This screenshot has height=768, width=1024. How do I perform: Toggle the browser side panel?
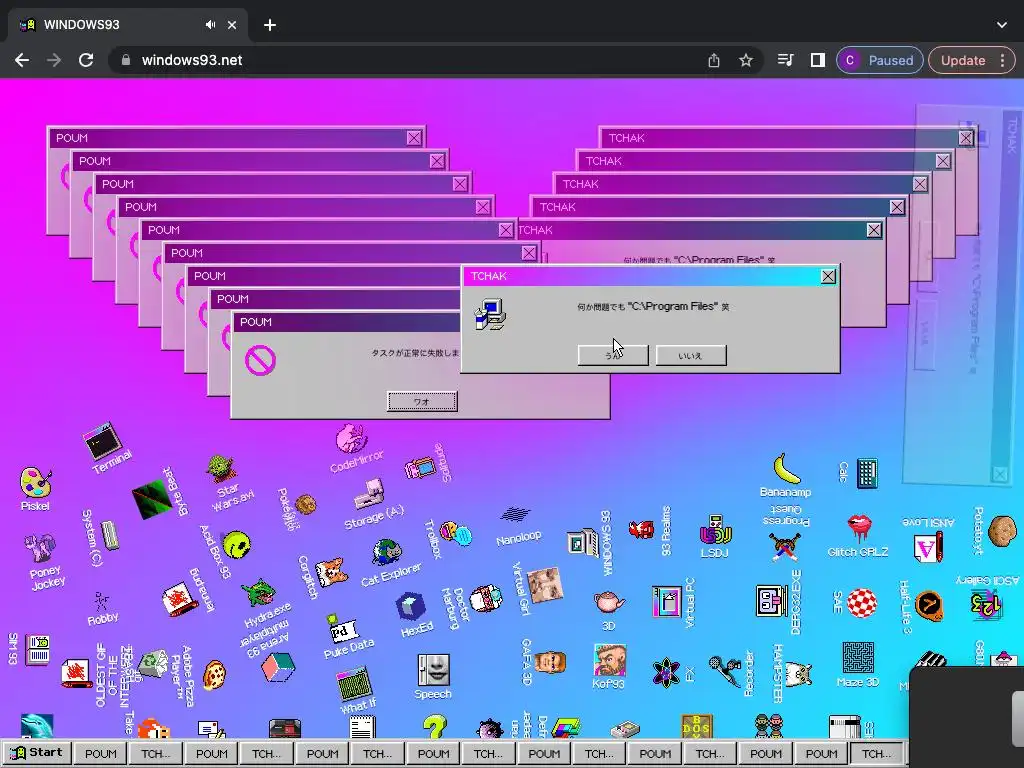(818, 60)
